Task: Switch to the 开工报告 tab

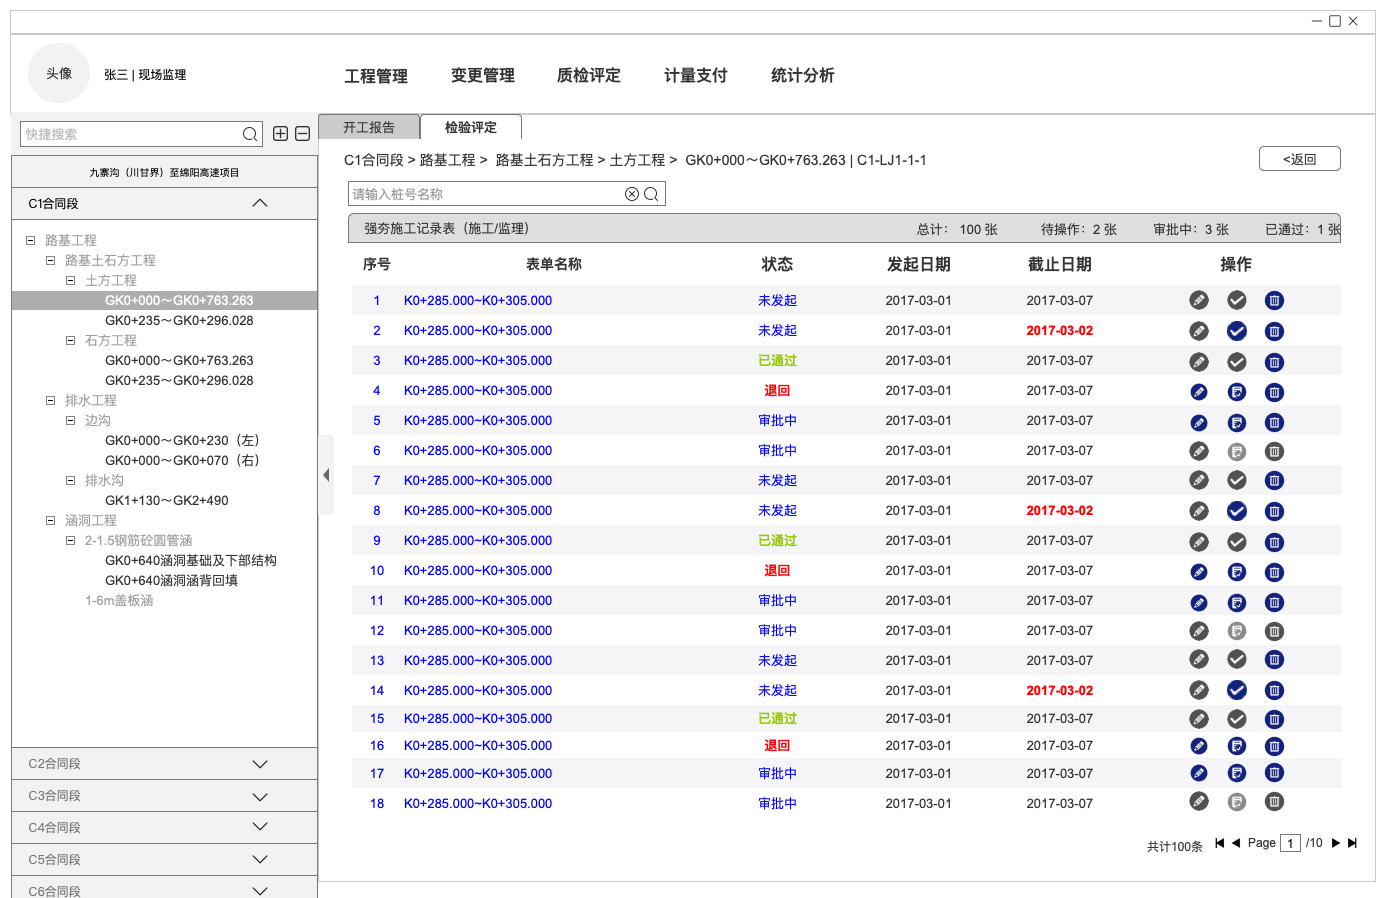Action: (x=369, y=127)
